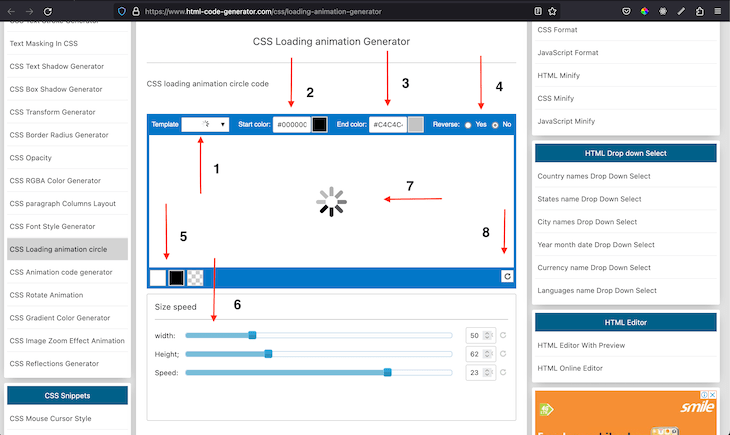Viewport: 730px width, 435px height.
Task: Reset the Speed value with its reset icon
Action: 504,373
